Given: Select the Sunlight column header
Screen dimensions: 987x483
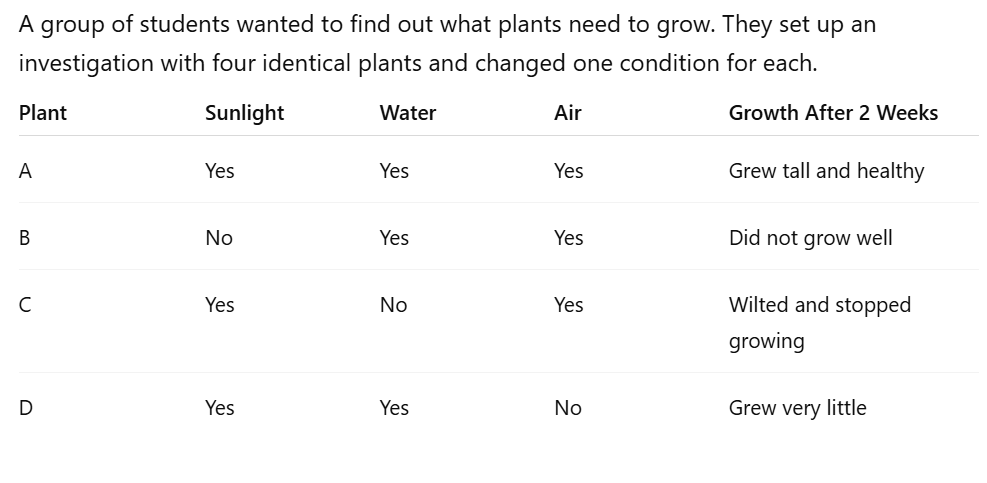Looking at the screenshot, I should 244,113.
